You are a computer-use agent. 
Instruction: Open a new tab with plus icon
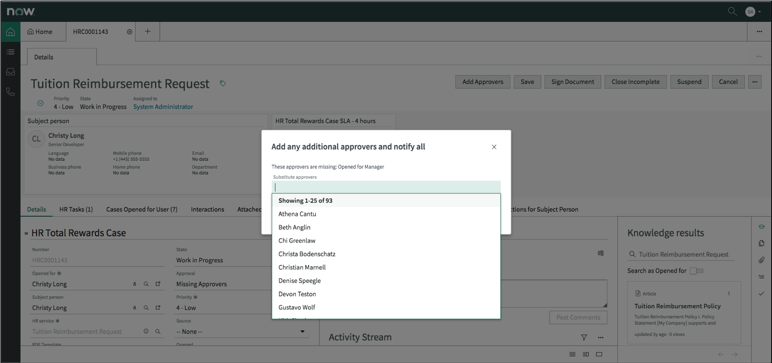(x=147, y=32)
